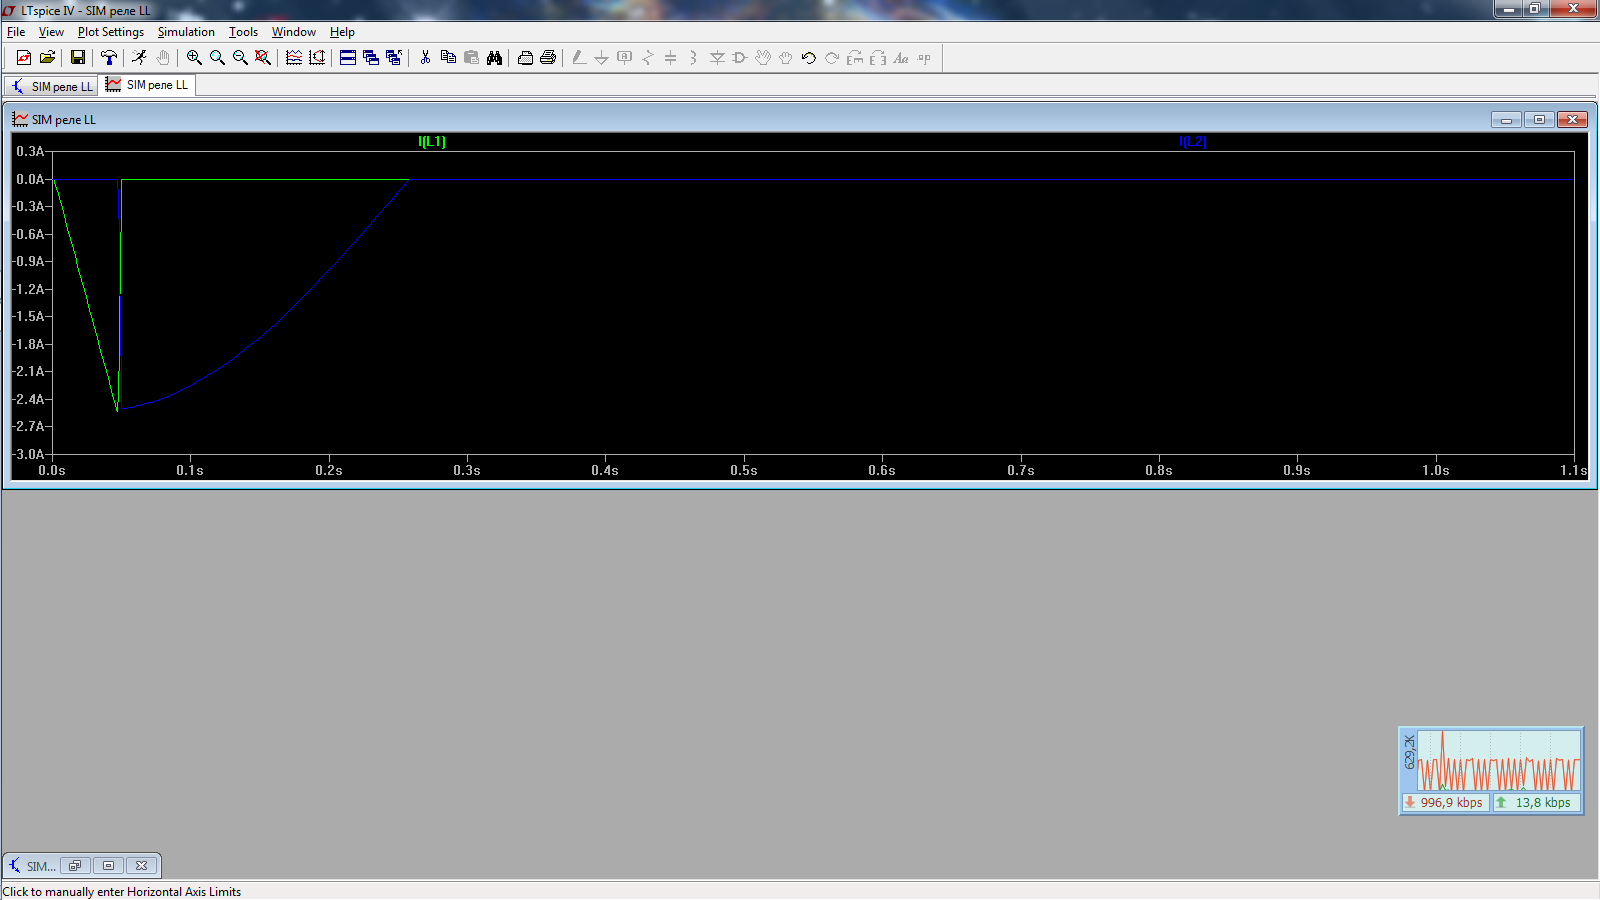Screen dimensions: 1600x900
Task: Click the Find binoculars icon
Action: point(494,58)
